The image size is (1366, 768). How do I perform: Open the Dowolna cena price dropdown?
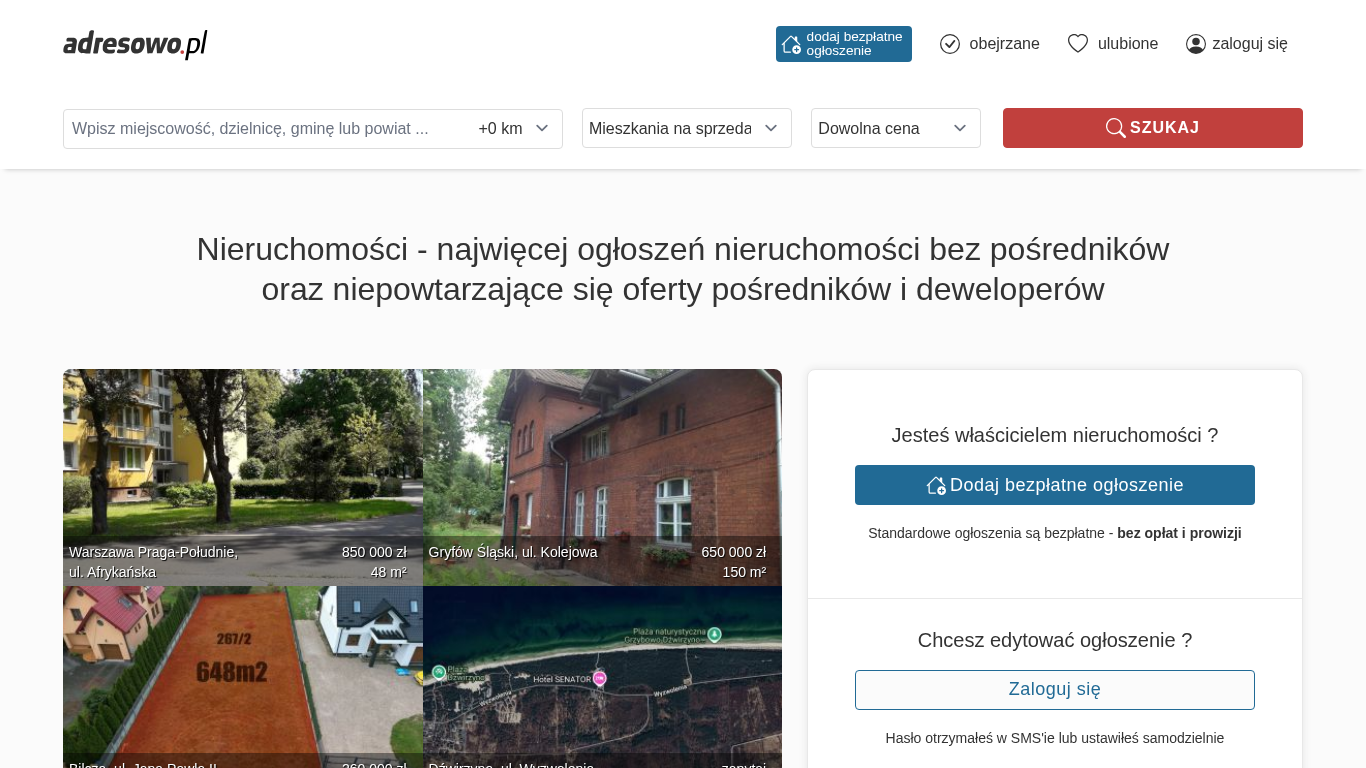pyautogui.click(x=895, y=128)
